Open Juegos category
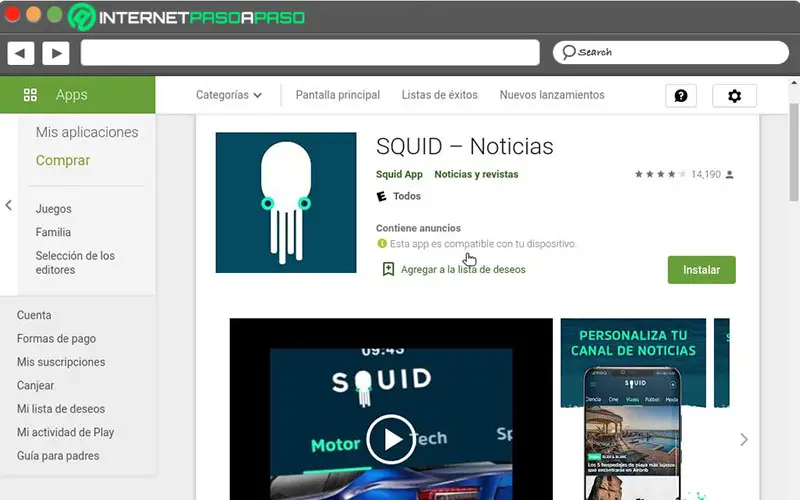This screenshot has width=800, height=500. pyautogui.click(x=54, y=209)
